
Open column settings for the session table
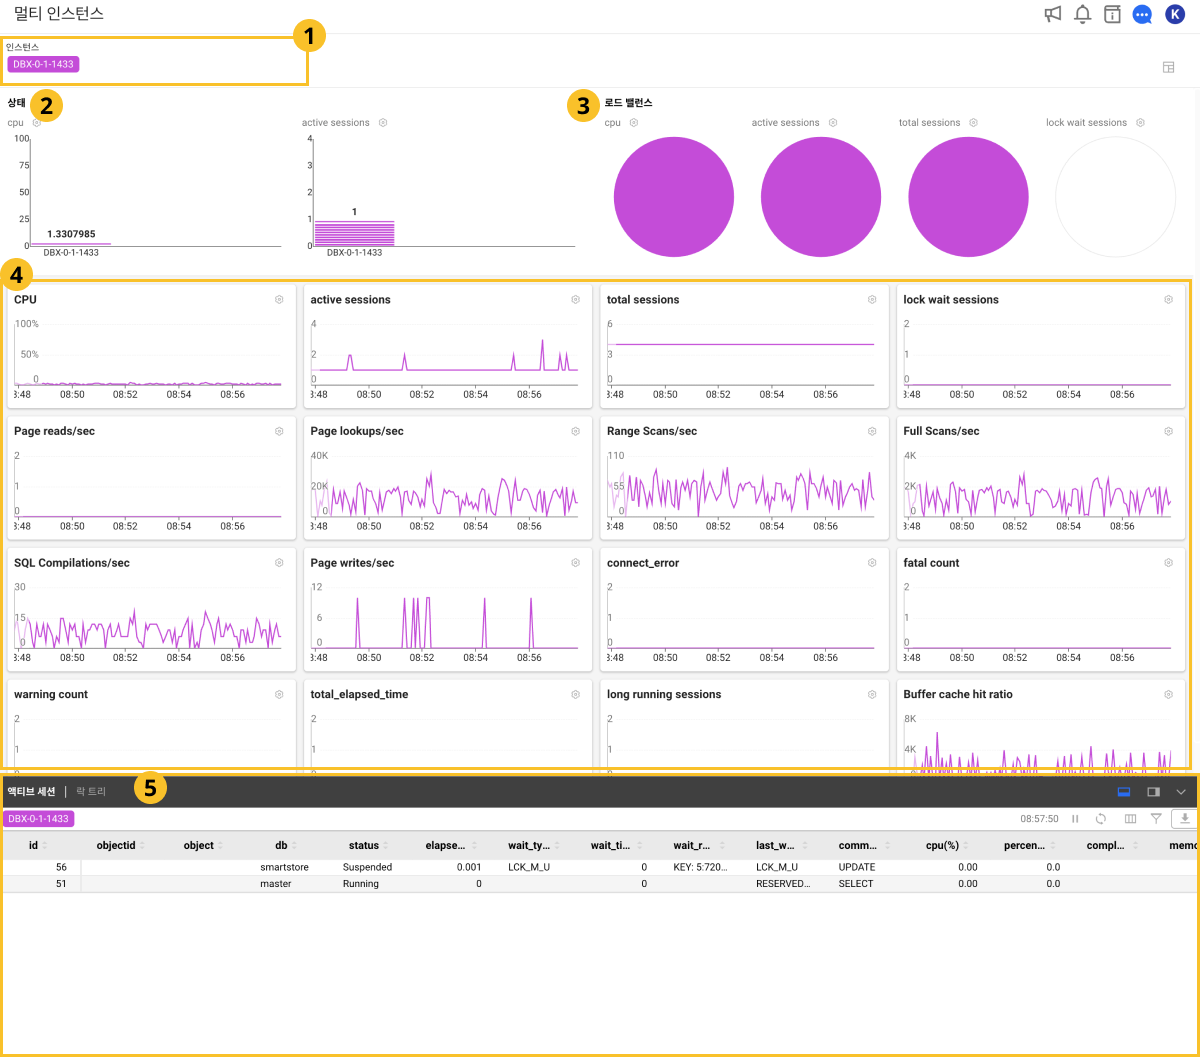tap(1130, 818)
